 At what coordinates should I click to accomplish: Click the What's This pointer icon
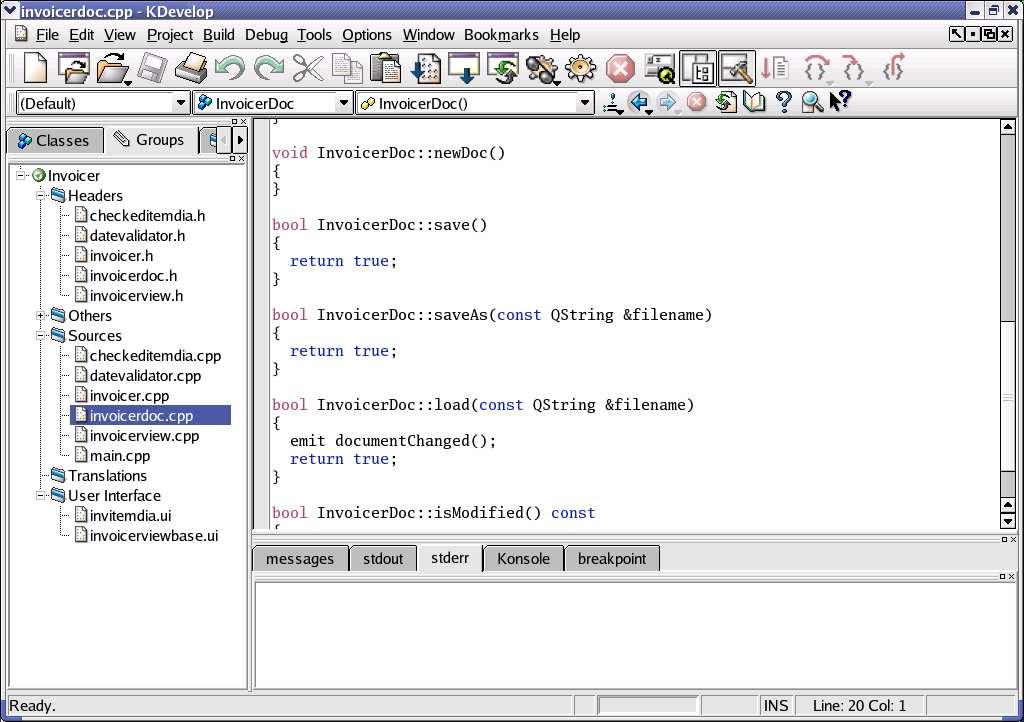point(839,101)
